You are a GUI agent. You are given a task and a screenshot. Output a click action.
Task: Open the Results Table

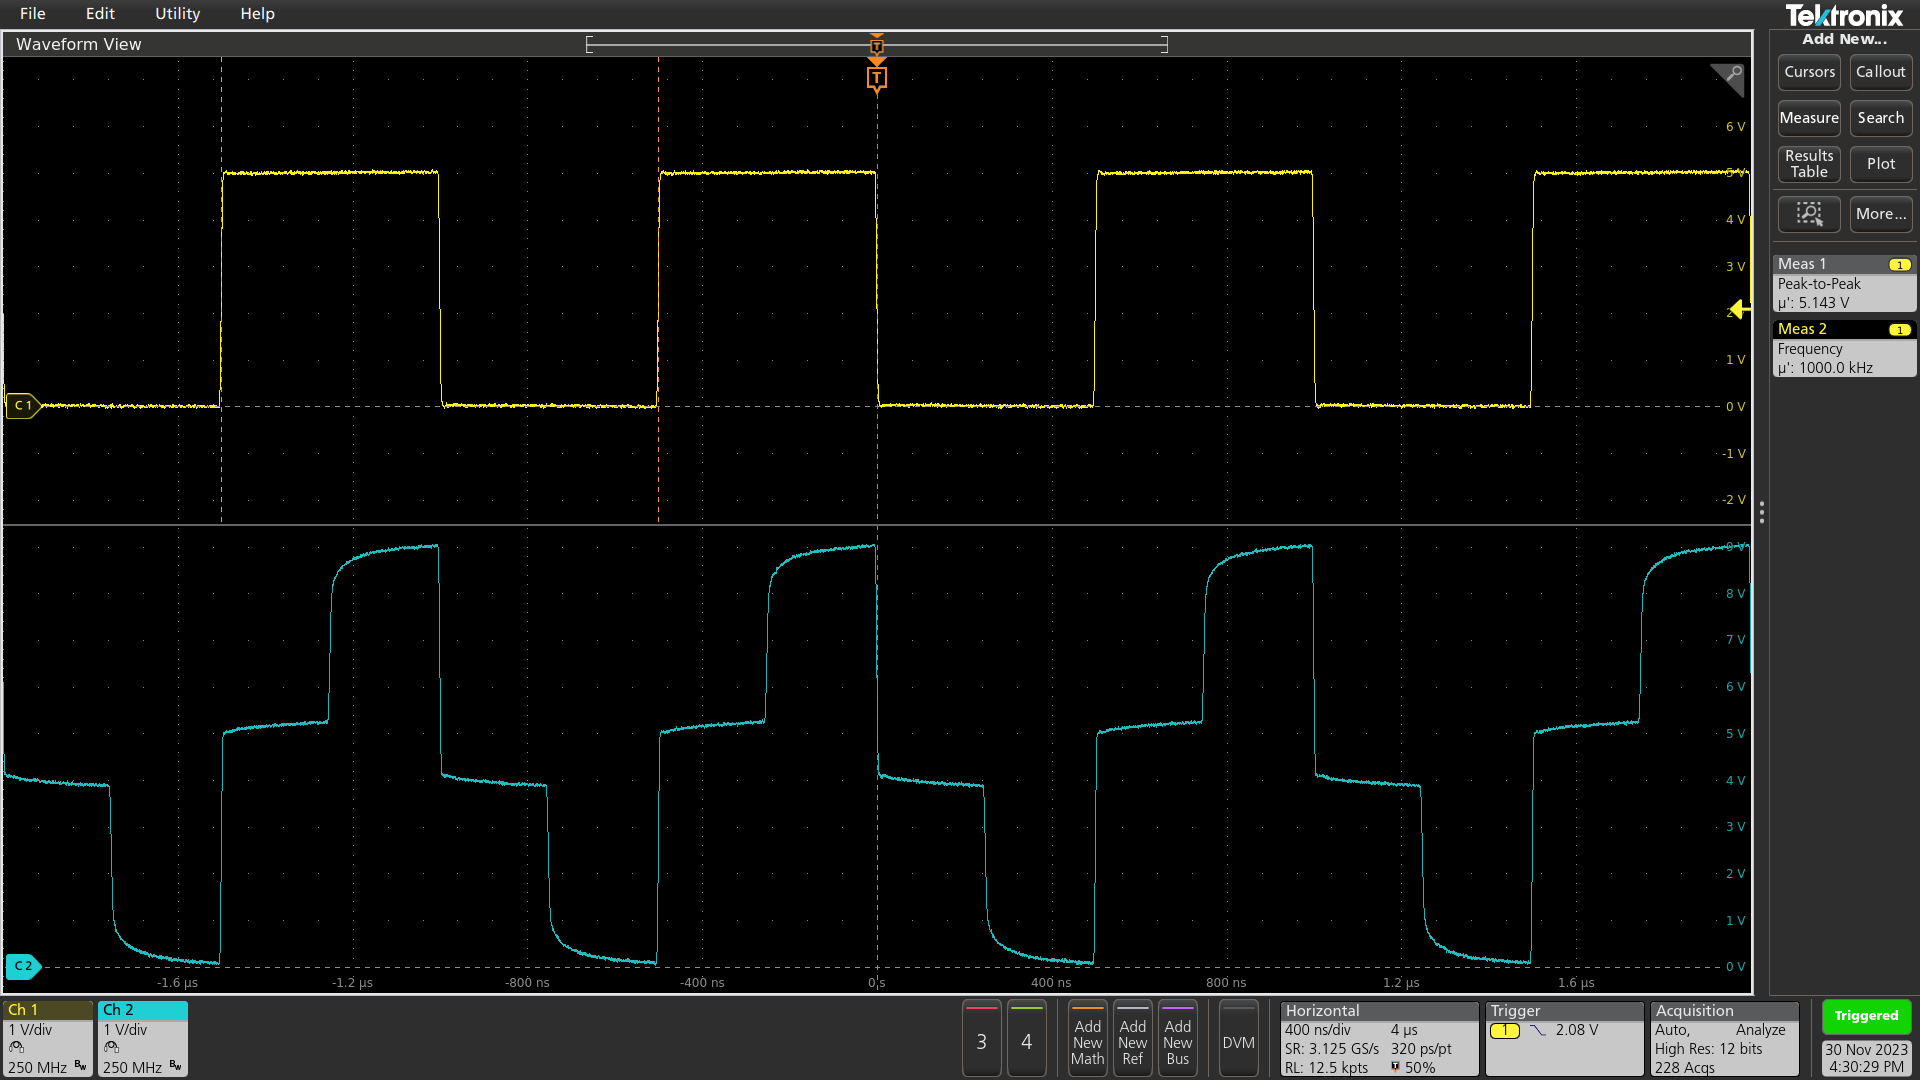click(x=1808, y=164)
